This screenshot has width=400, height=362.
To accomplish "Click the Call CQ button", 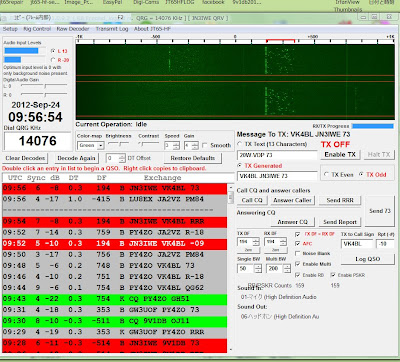I will tap(252, 200).
